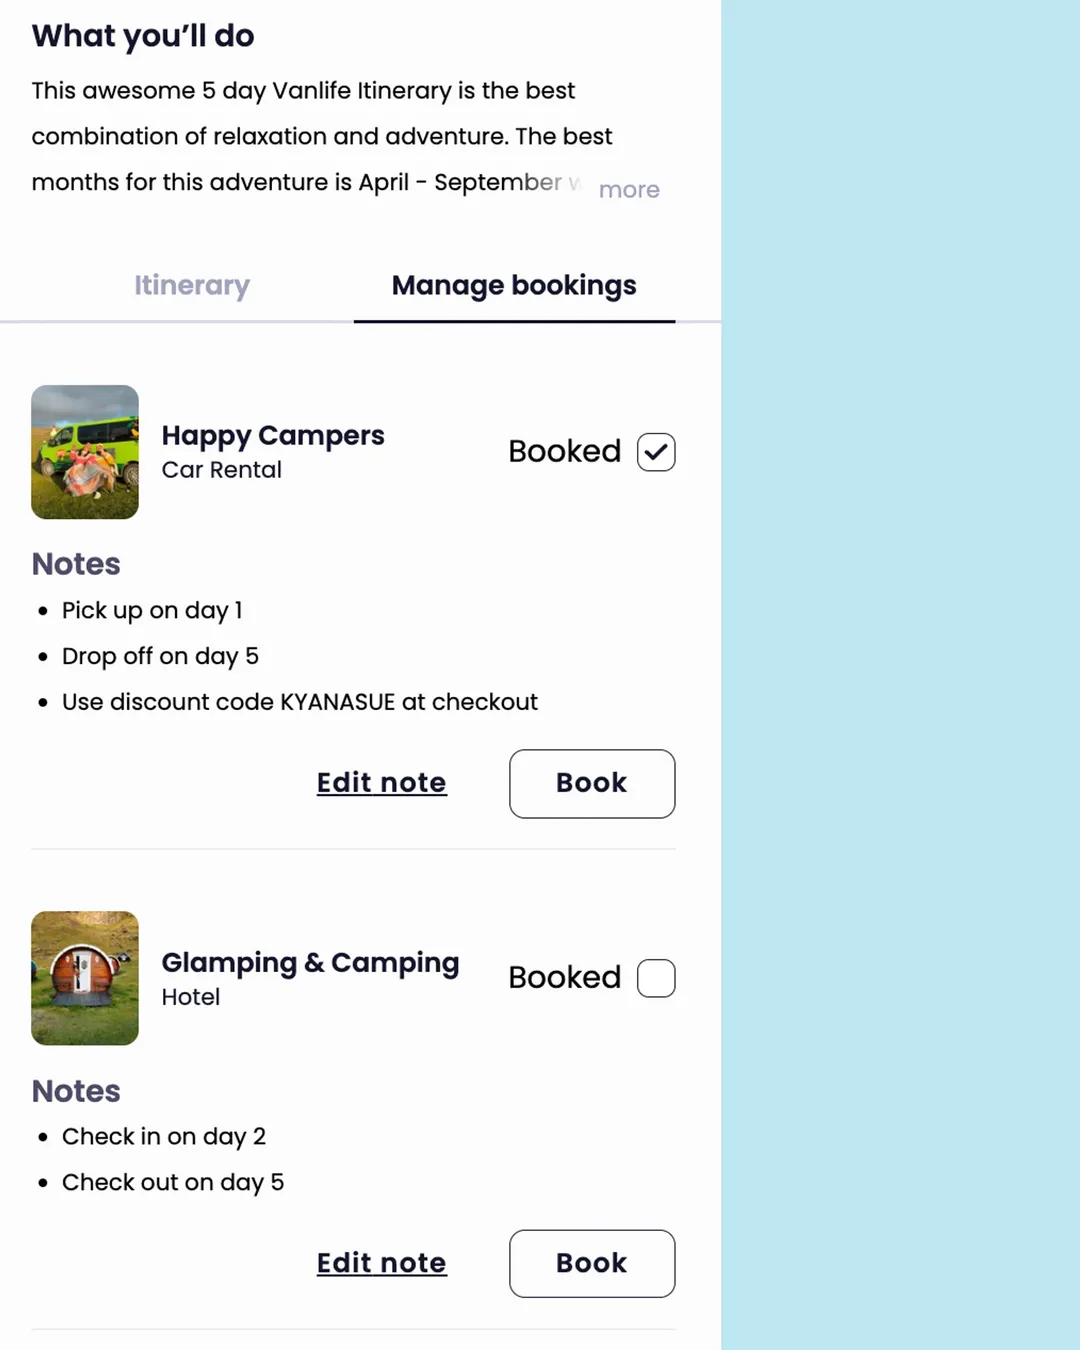Click the KYANASUE discount code note

tap(300, 702)
